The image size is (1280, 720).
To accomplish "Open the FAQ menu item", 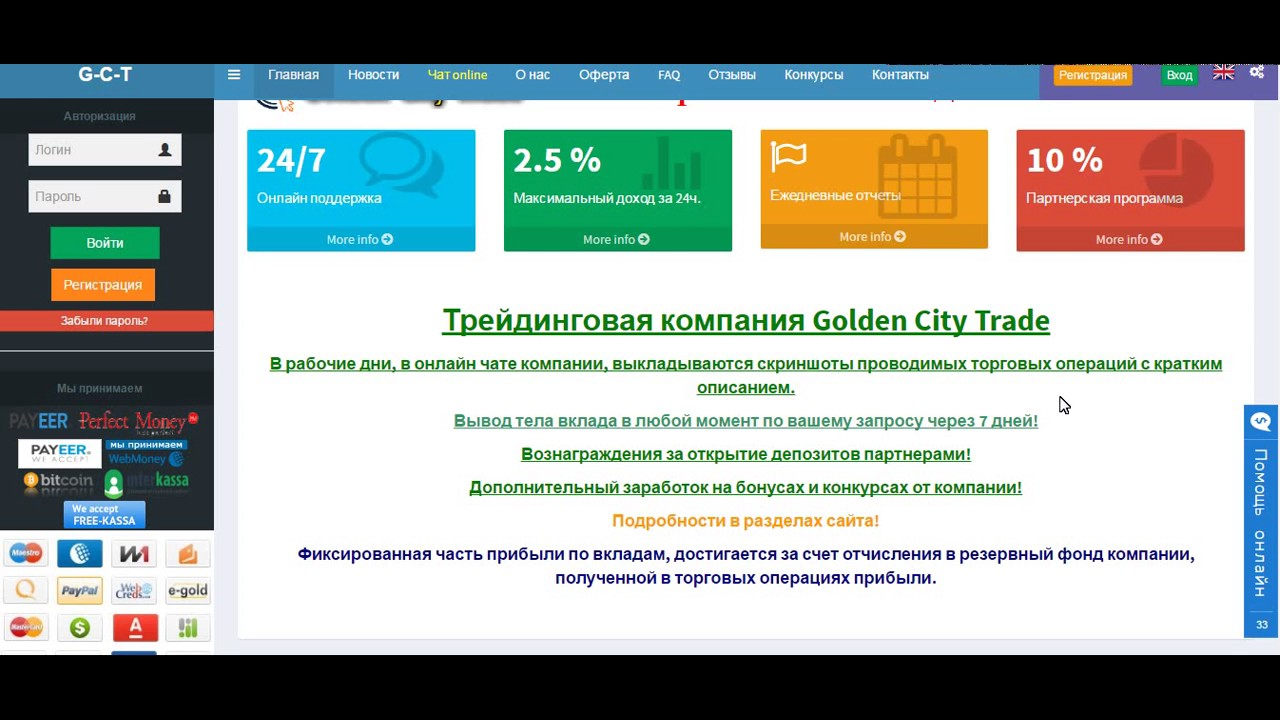I will click(x=669, y=75).
